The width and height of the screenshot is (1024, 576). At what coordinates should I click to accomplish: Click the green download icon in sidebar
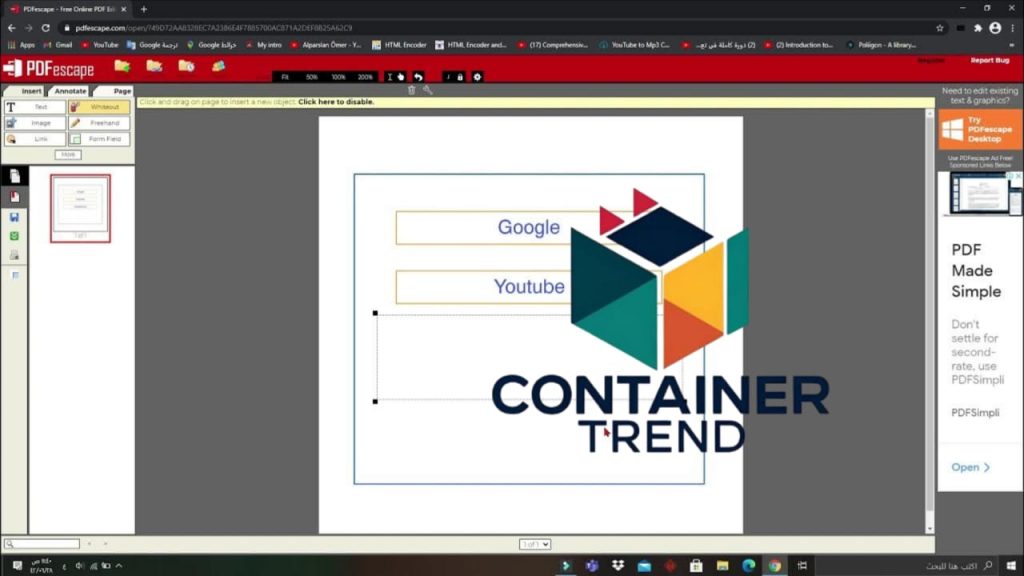[x=14, y=236]
